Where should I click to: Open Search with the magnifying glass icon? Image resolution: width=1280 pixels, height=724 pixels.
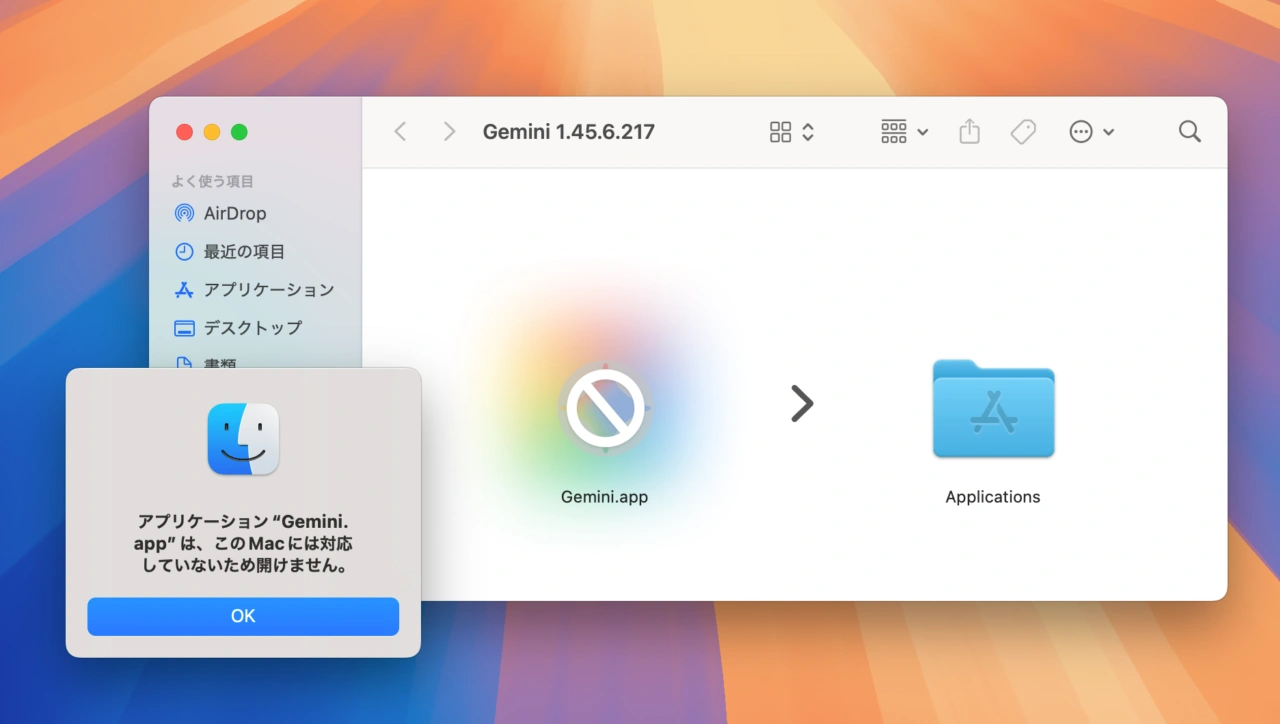(x=1189, y=131)
